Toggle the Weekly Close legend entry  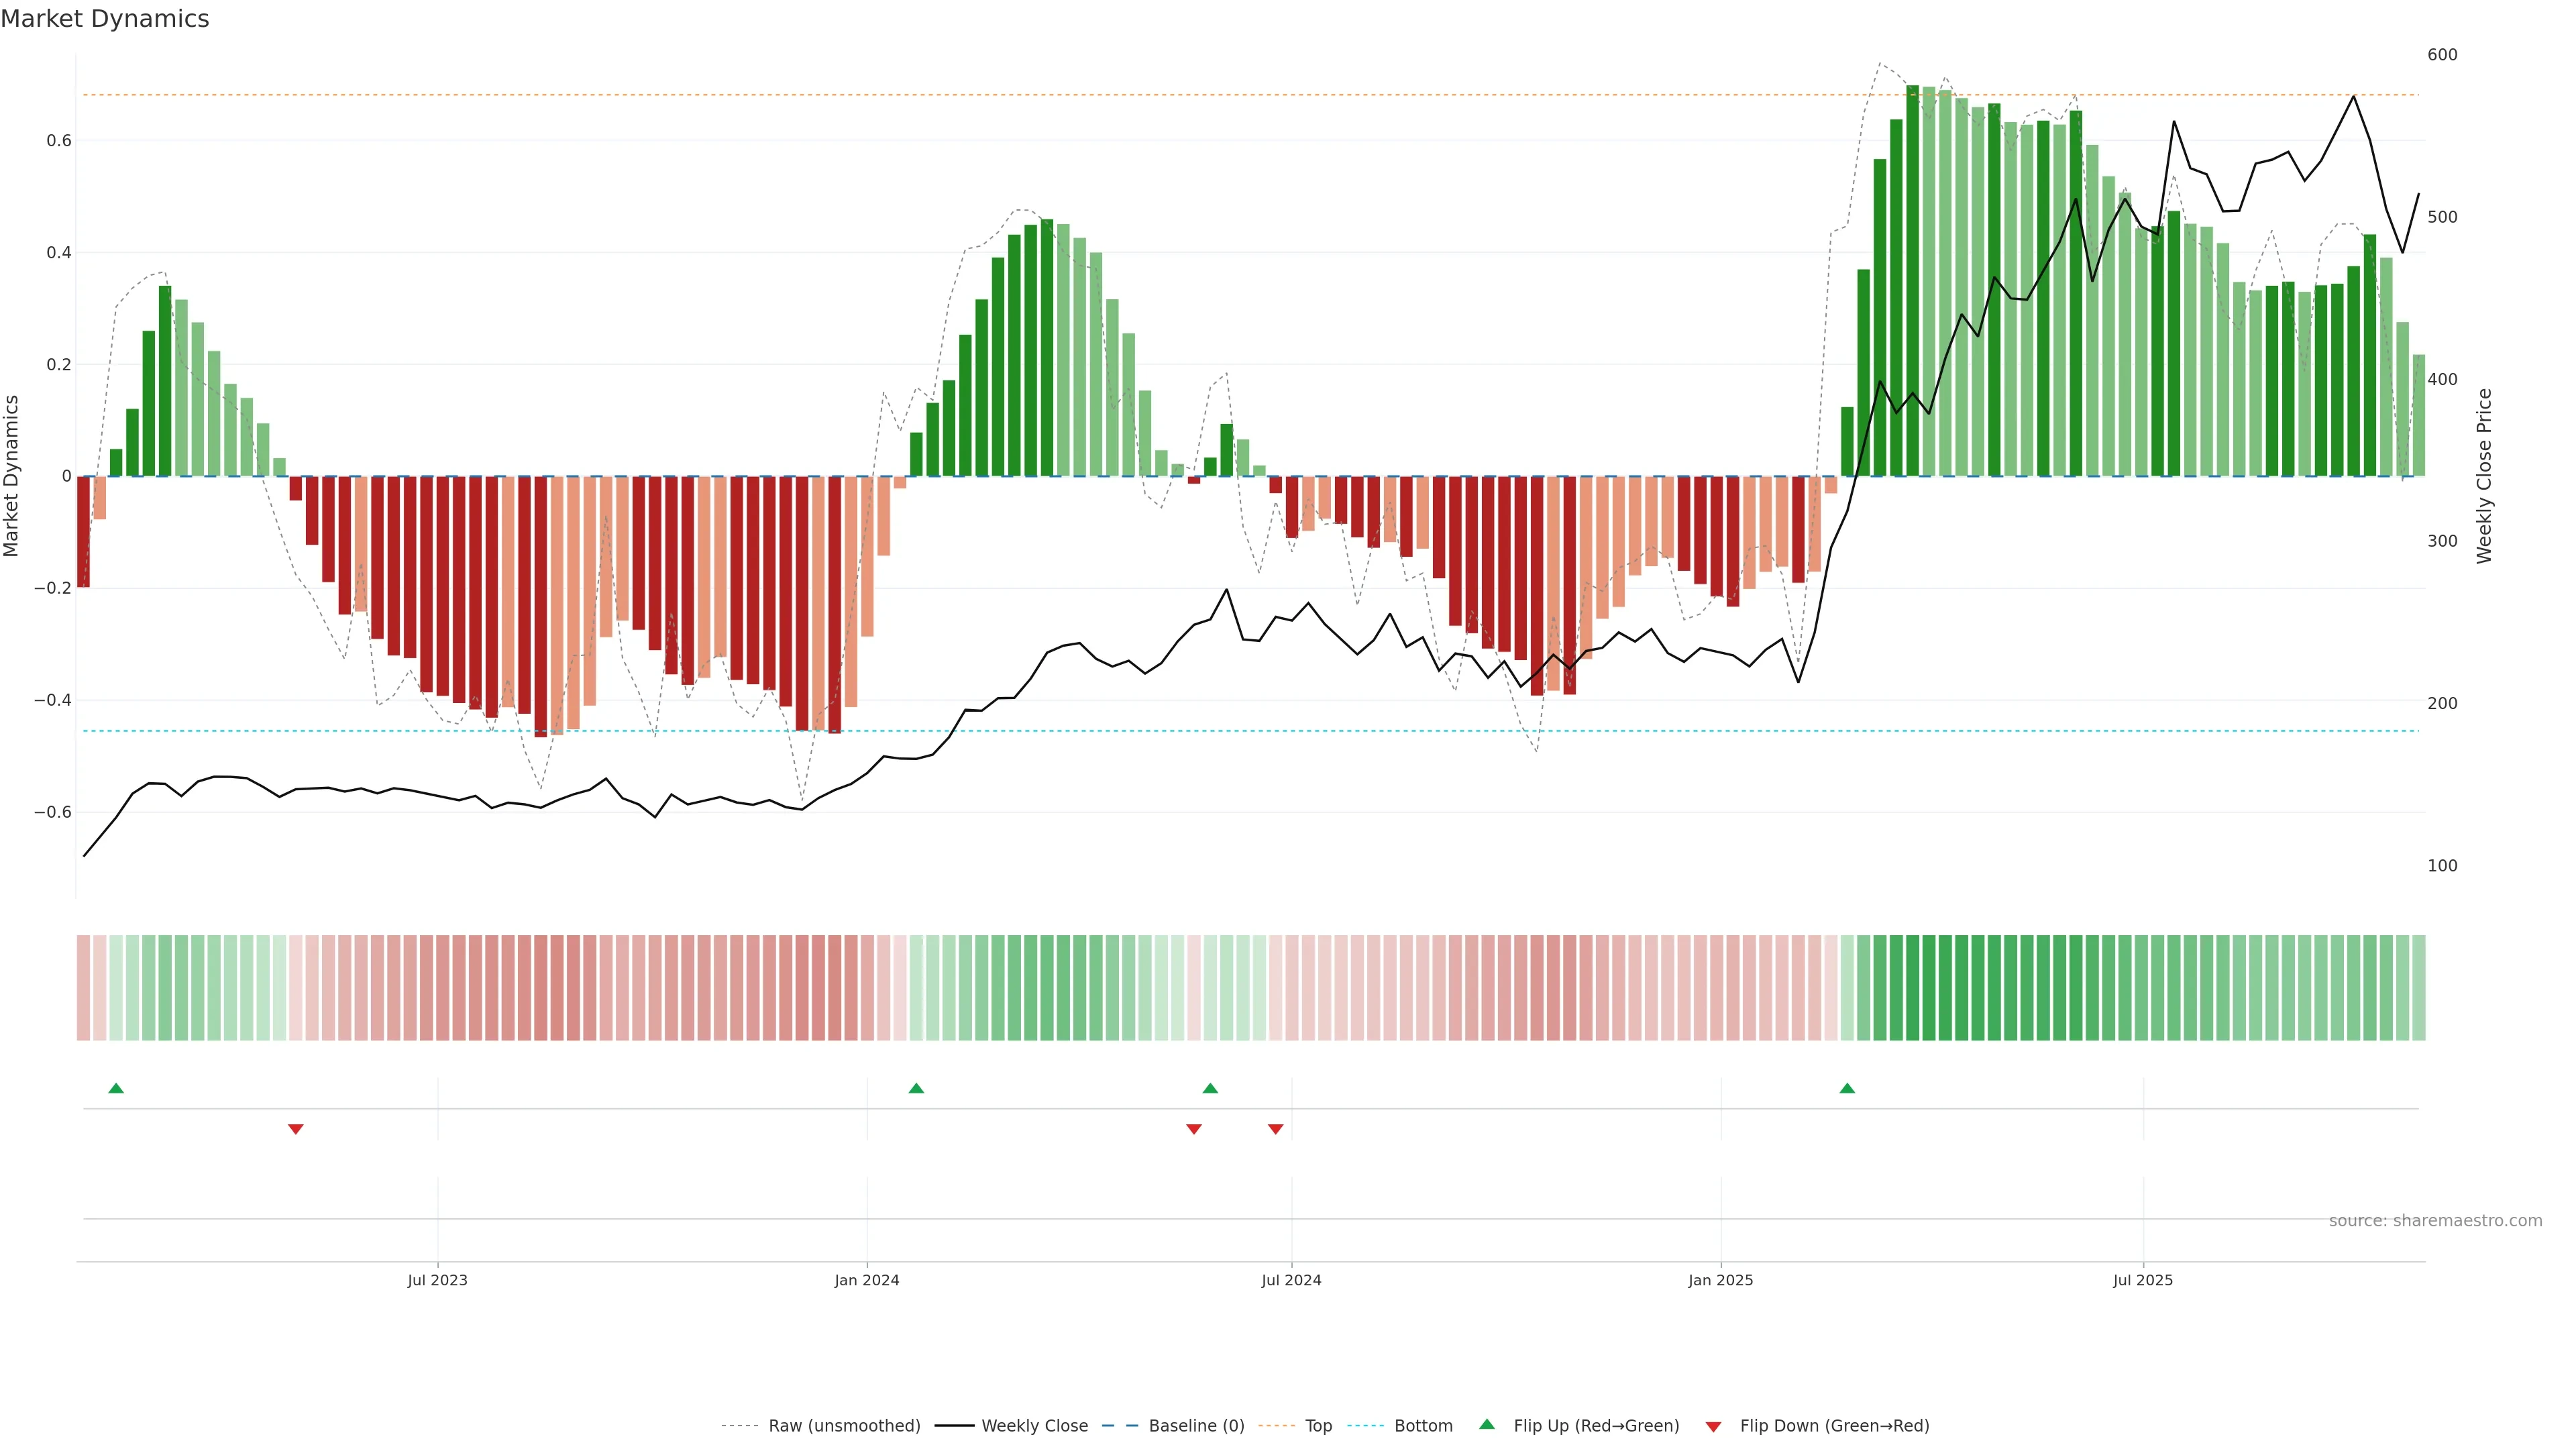1034,1426
